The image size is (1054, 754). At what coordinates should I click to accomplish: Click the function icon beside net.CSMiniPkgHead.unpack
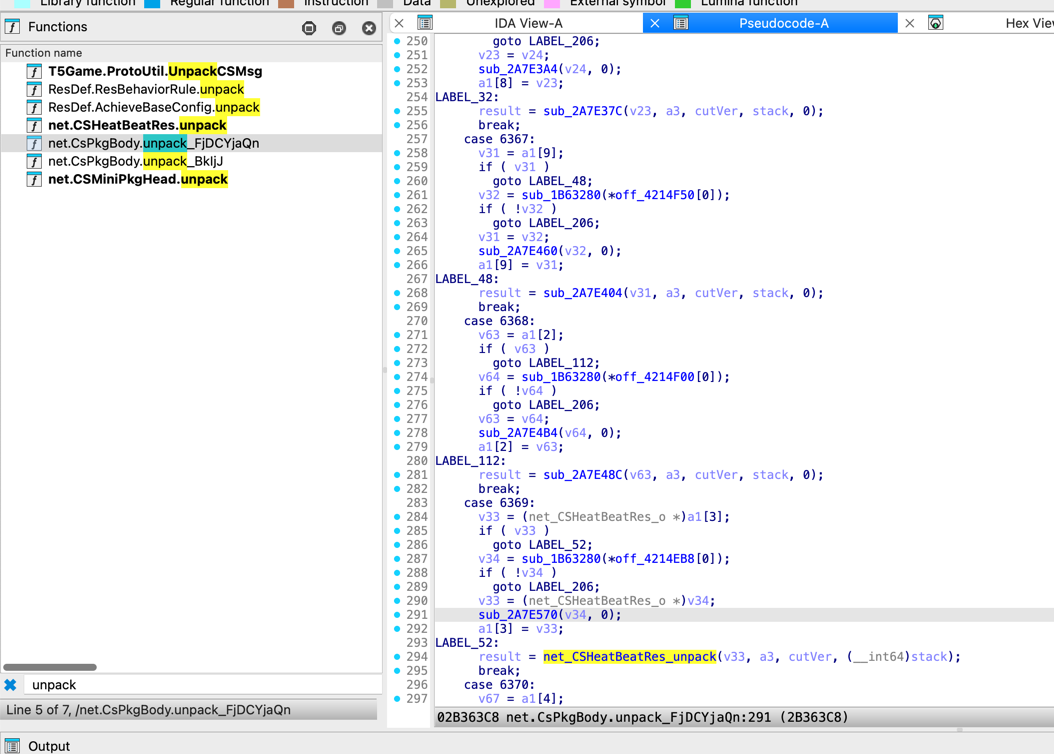coord(34,179)
